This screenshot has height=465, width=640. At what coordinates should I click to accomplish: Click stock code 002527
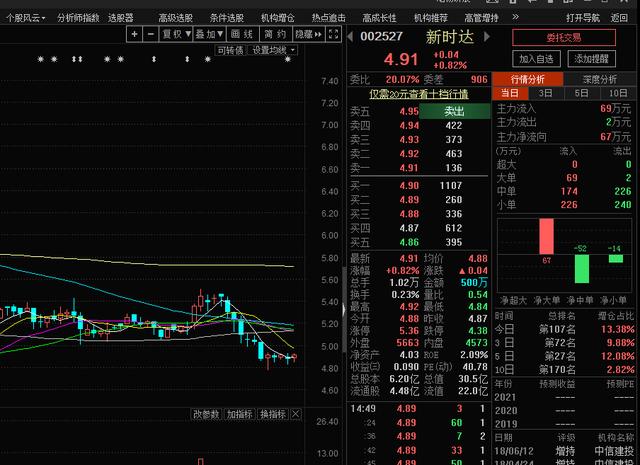pyautogui.click(x=381, y=37)
